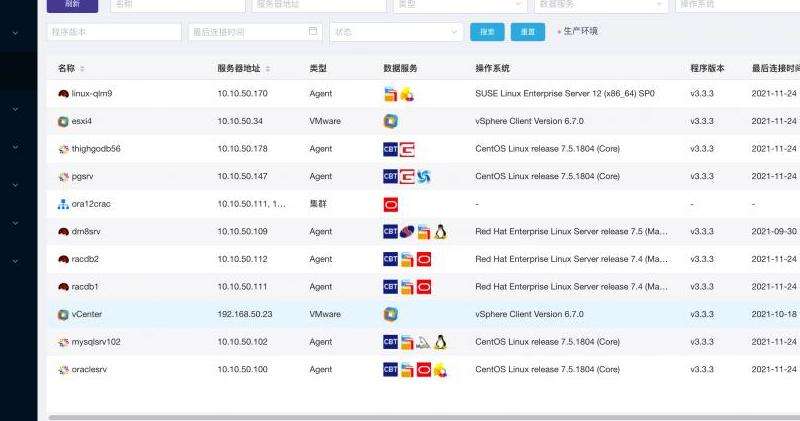Click the Linux penguin icon in dm8srv row
800x421 pixels.
[440, 232]
